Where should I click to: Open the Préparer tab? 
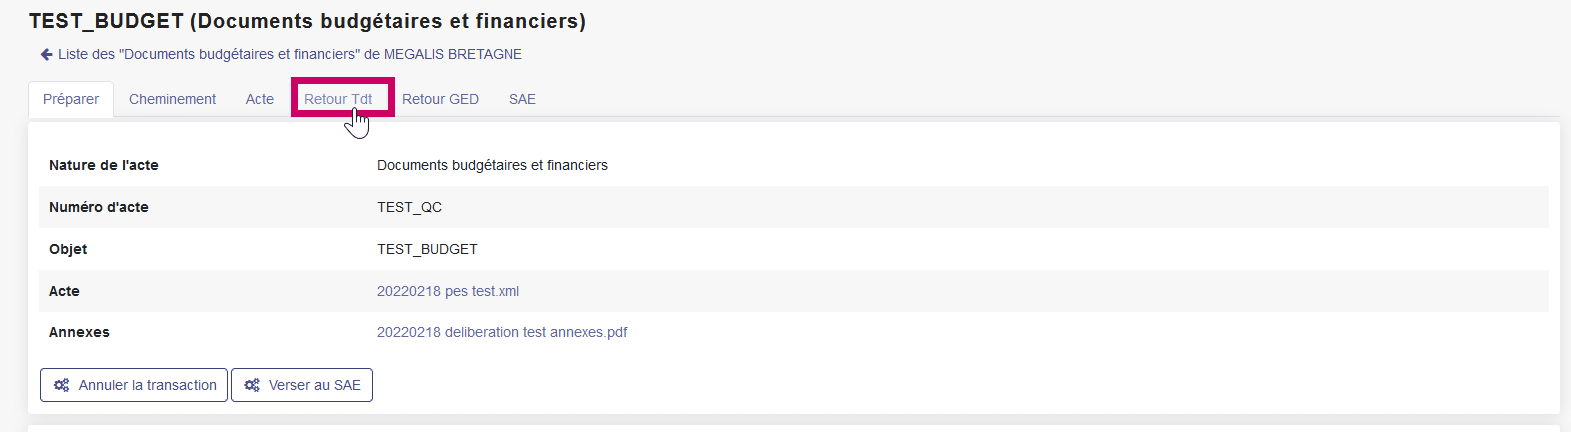[x=71, y=99]
